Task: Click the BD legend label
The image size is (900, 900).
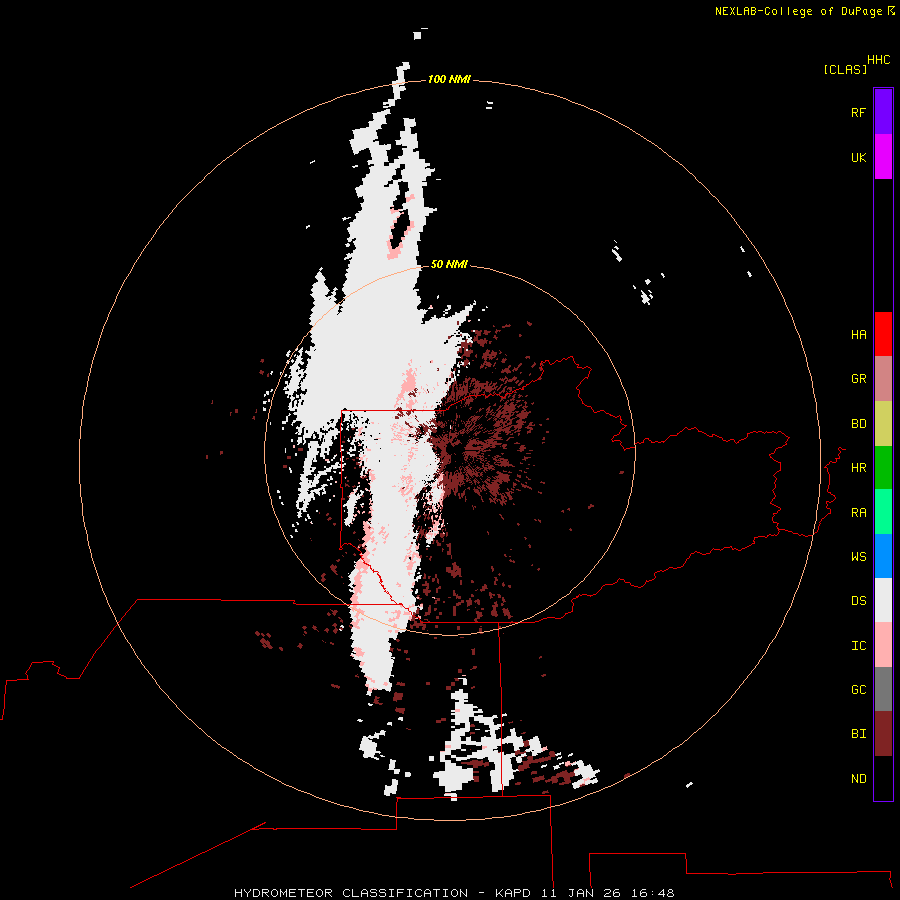Action: click(858, 424)
